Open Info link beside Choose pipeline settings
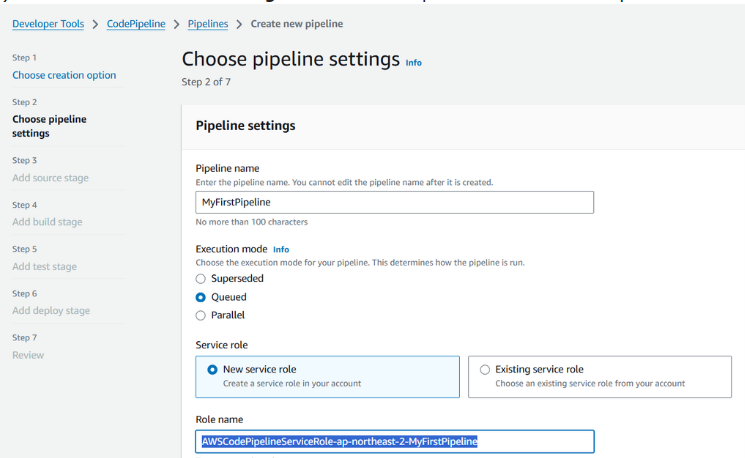 pos(413,63)
